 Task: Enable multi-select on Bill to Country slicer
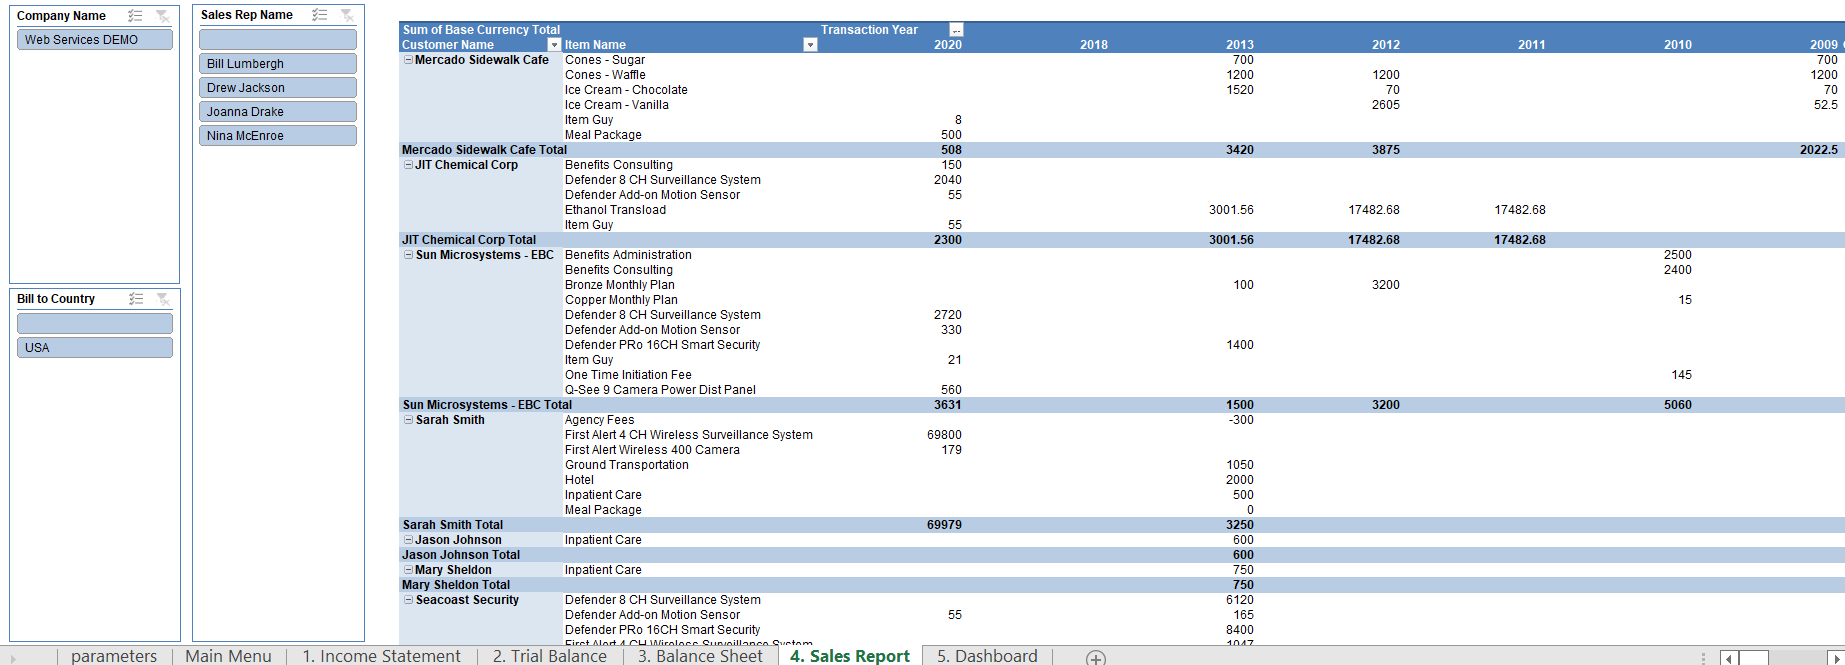tap(136, 299)
